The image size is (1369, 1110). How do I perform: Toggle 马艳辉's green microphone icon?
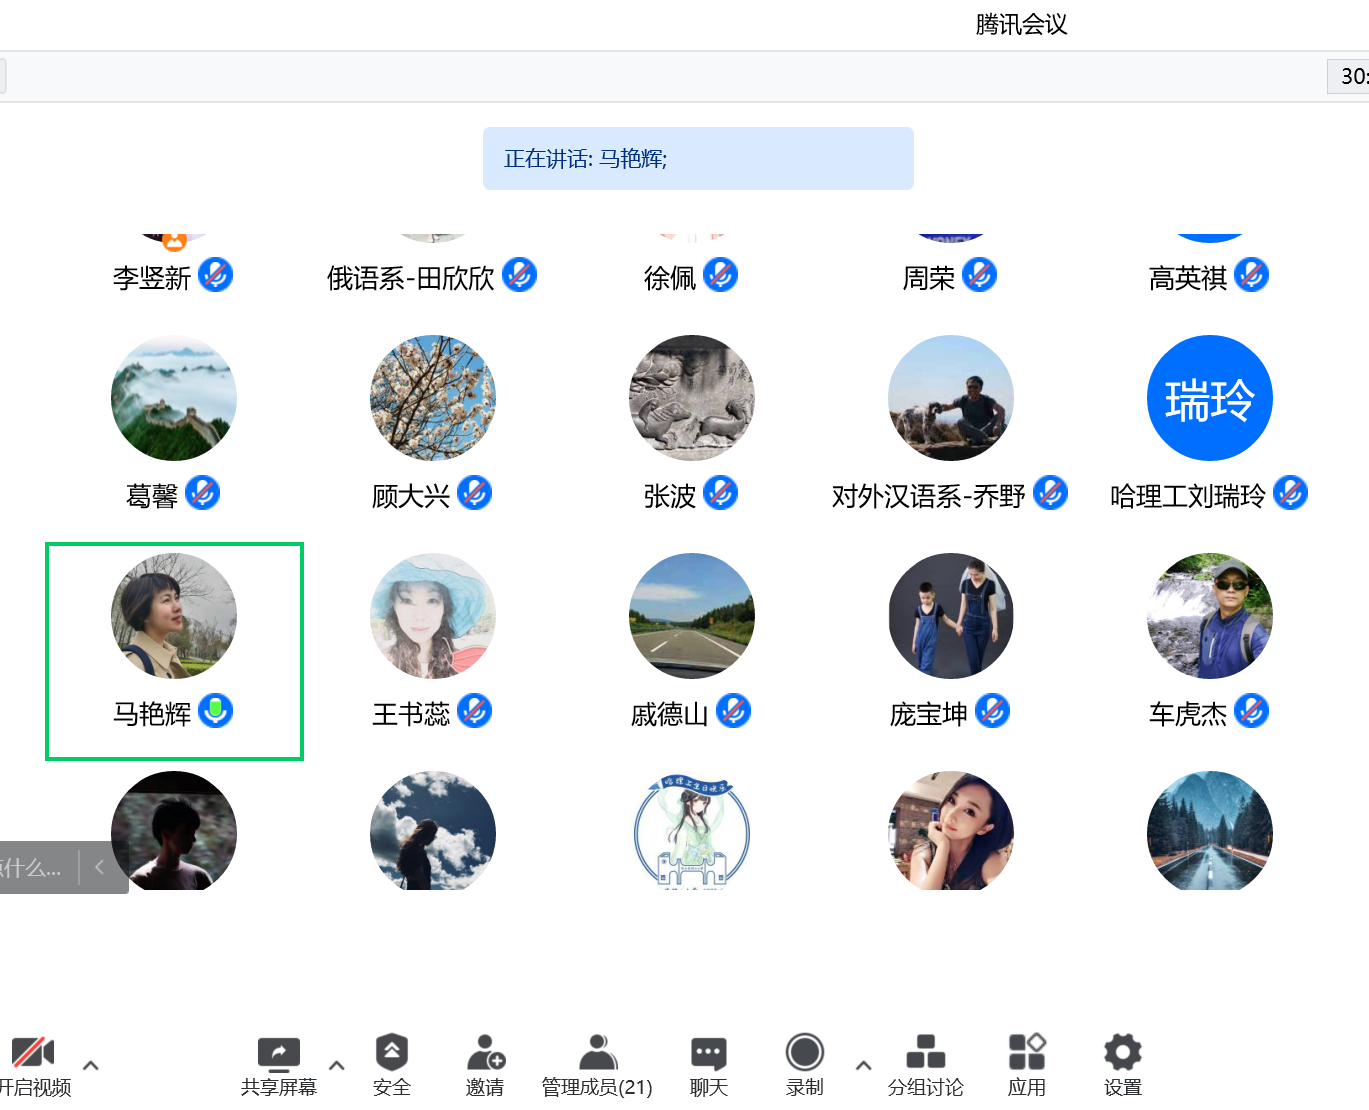[215, 711]
